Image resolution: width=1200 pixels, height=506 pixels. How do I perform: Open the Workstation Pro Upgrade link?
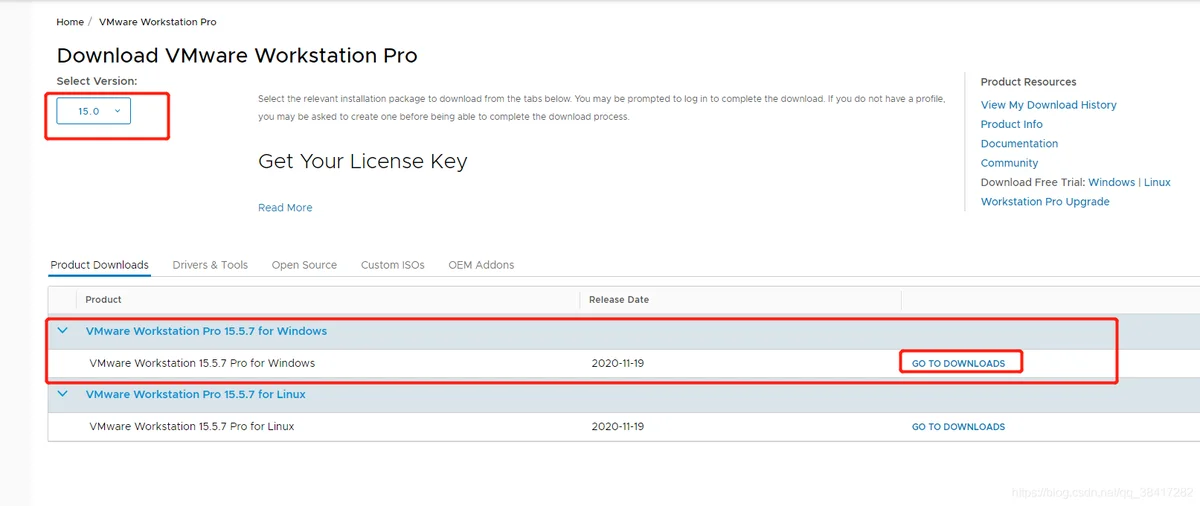1045,202
